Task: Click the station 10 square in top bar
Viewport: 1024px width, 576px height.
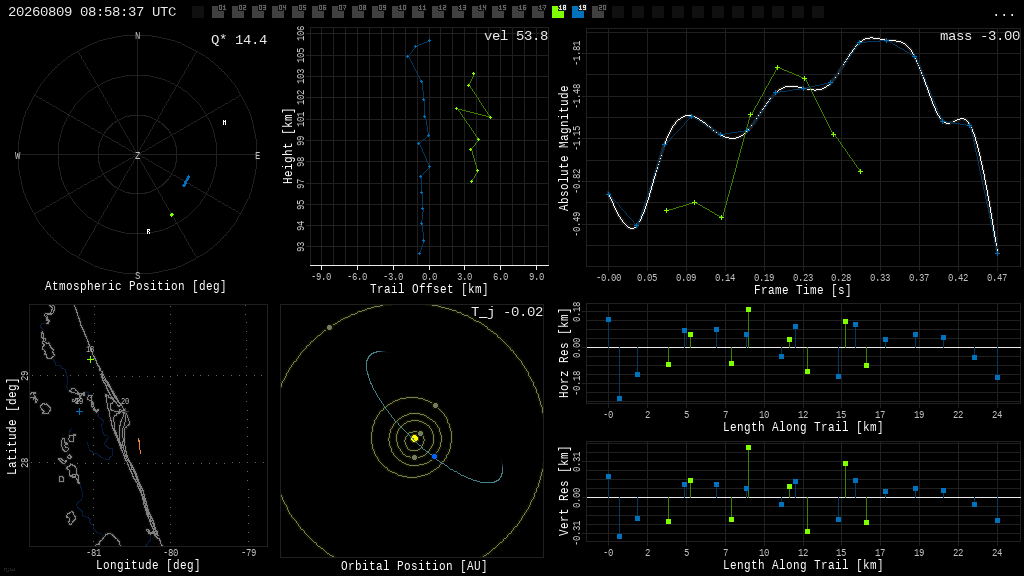Action: 398,12
